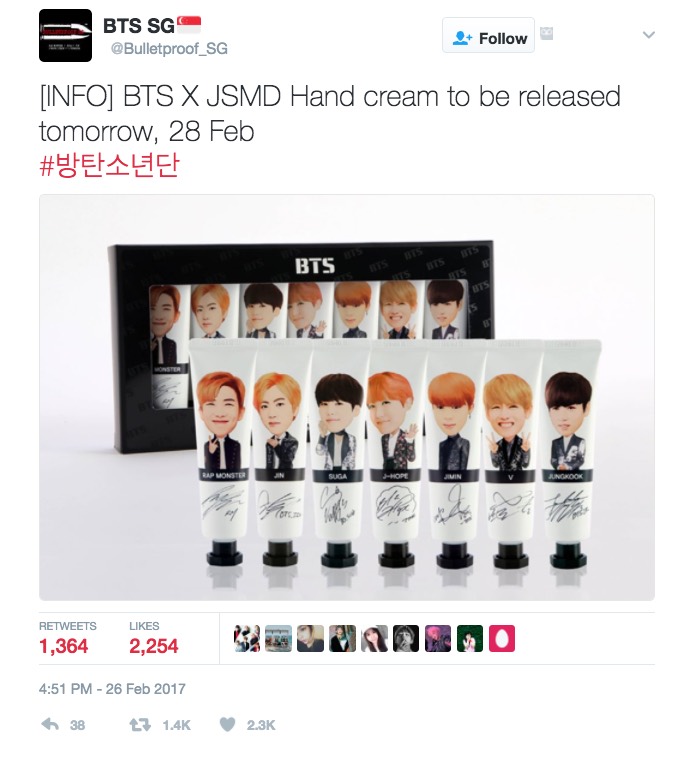Open the second liker avatar with group photo
689x765 pixels.
[279, 638]
